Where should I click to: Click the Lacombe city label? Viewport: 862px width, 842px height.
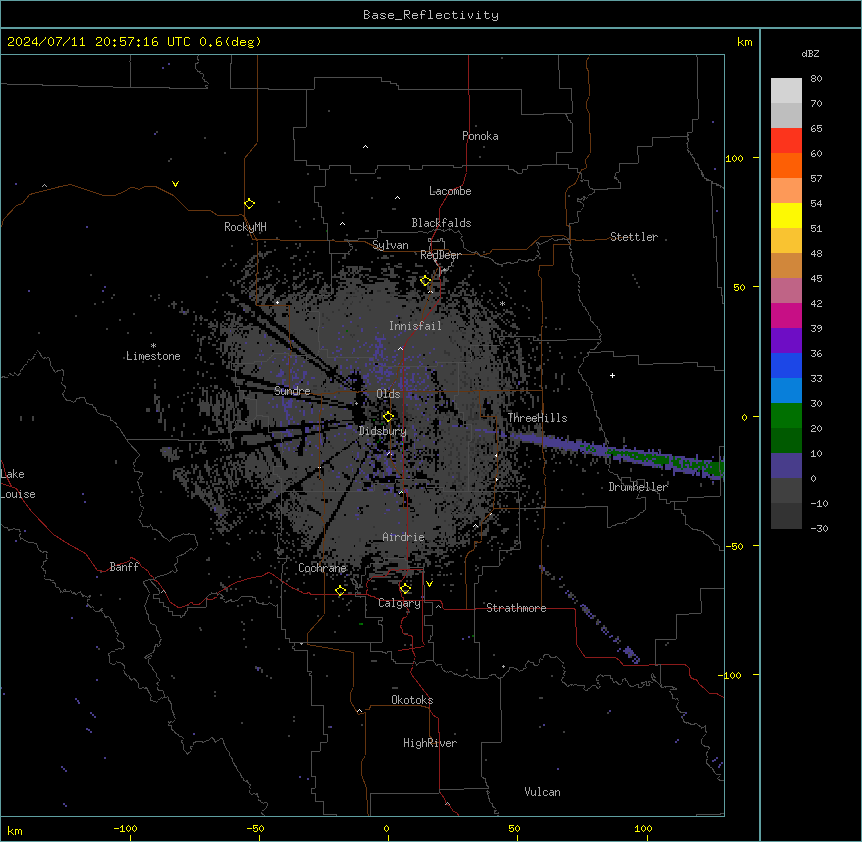[450, 191]
